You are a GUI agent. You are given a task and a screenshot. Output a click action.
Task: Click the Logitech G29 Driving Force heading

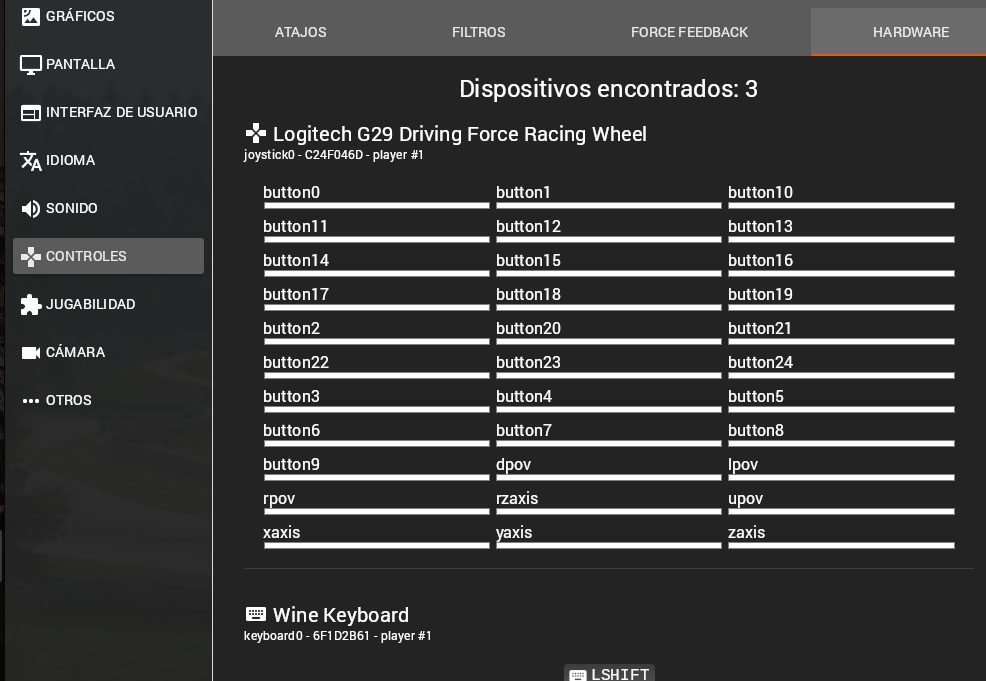(x=460, y=134)
